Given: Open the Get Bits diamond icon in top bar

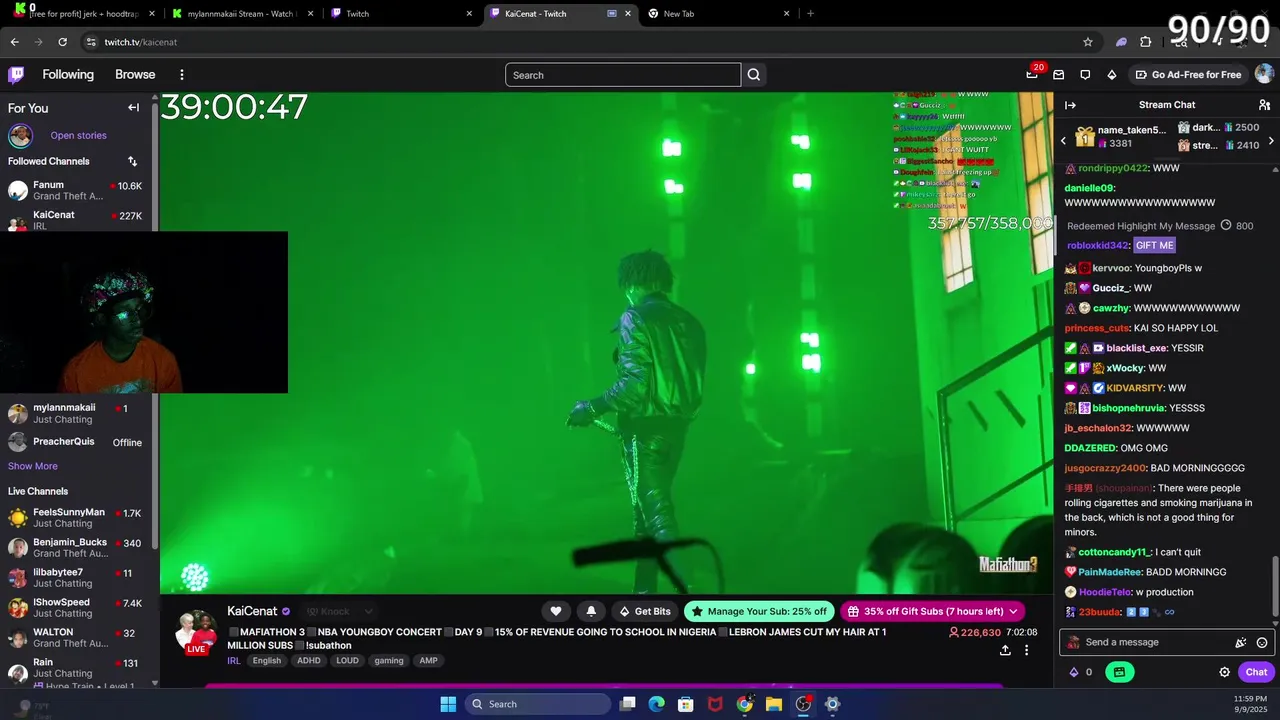Looking at the screenshot, I should pyautogui.click(x=1111, y=74).
